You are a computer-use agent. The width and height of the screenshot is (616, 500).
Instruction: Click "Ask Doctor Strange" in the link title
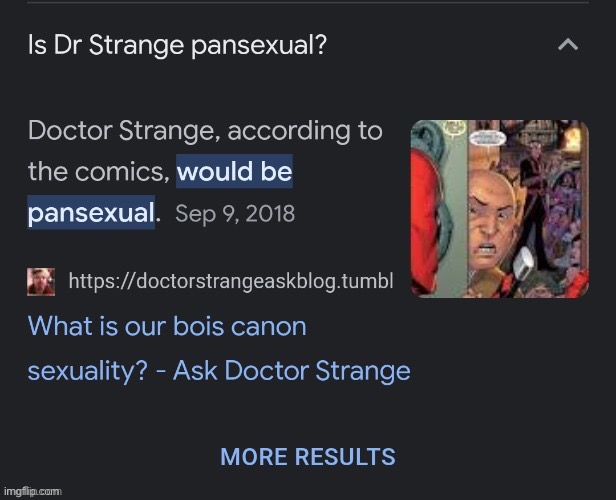pos(292,371)
